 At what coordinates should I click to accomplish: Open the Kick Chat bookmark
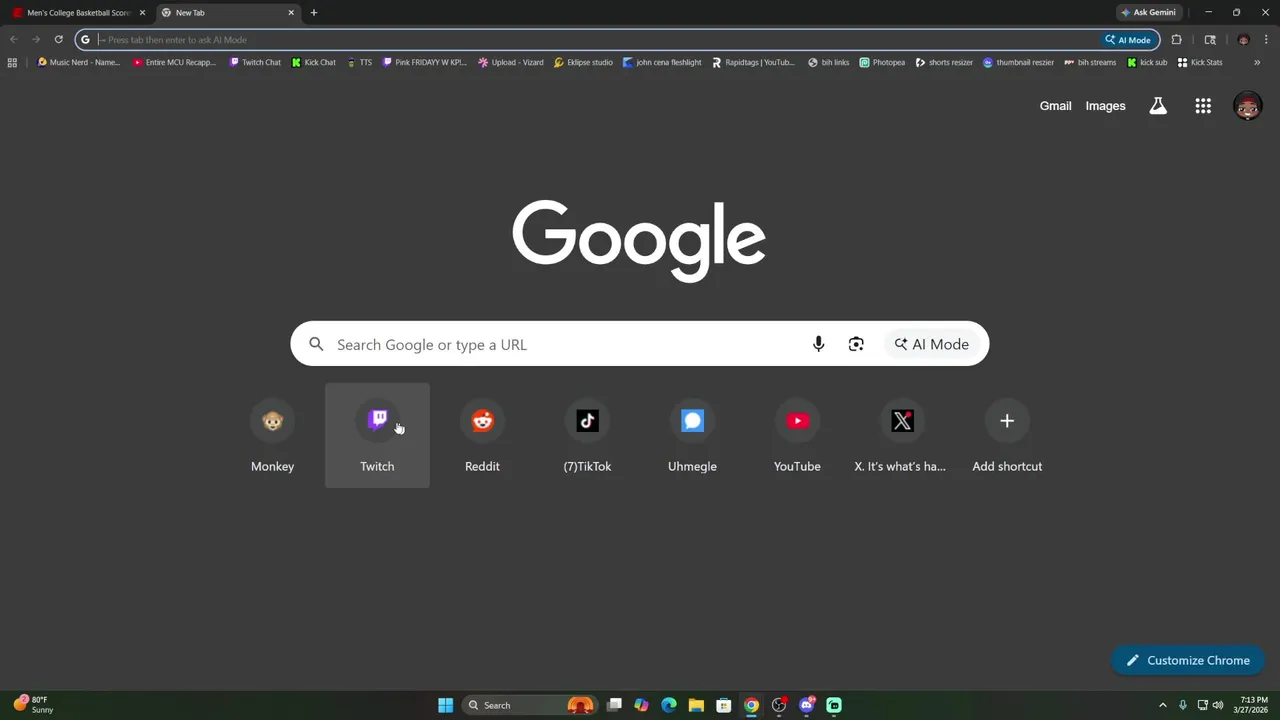(x=314, y=62)
